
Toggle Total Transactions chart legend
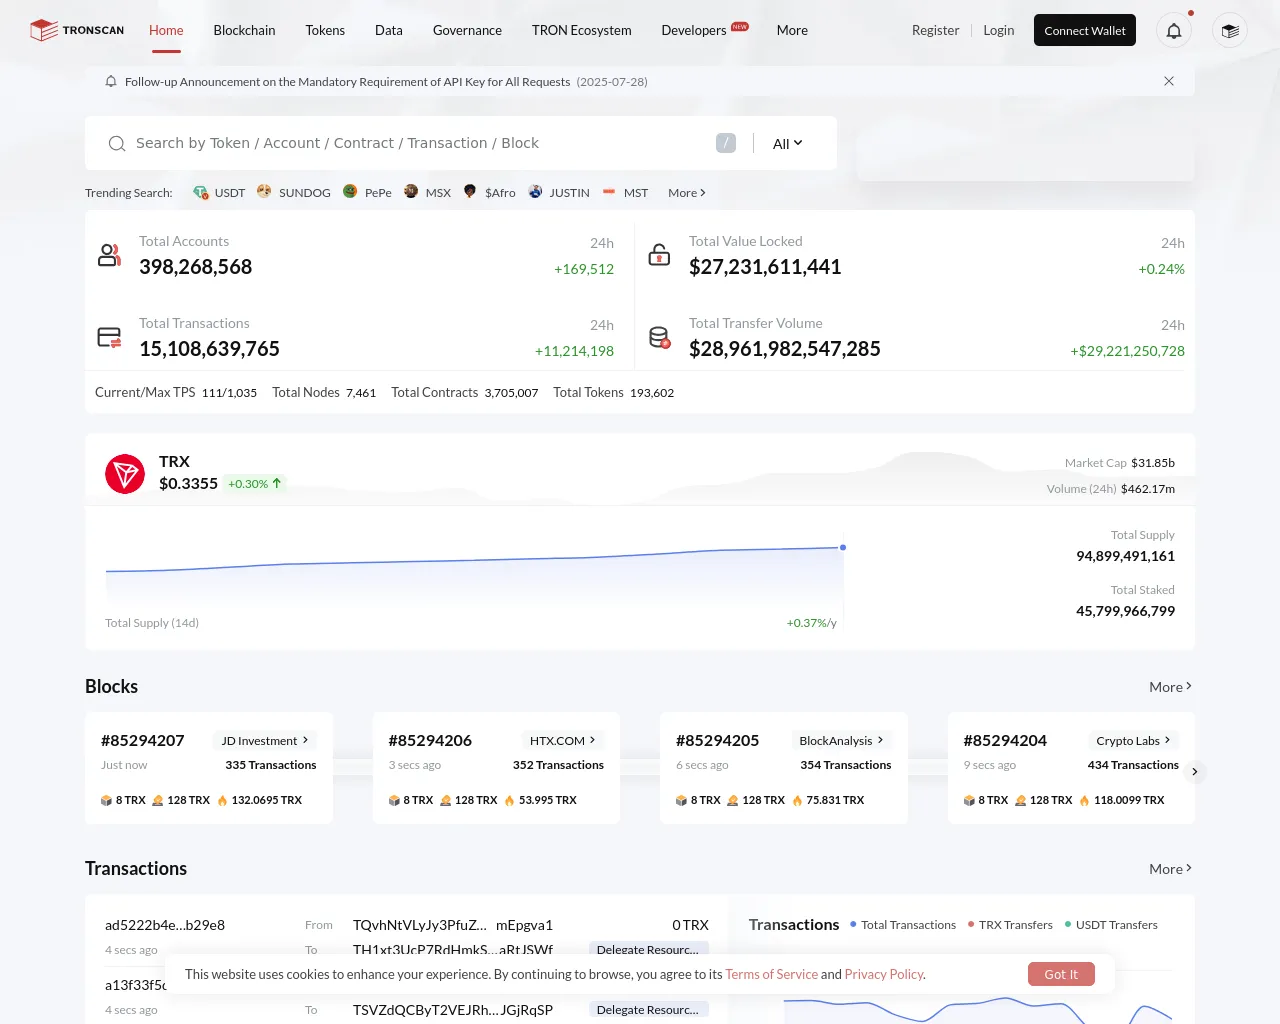(903, 925)
